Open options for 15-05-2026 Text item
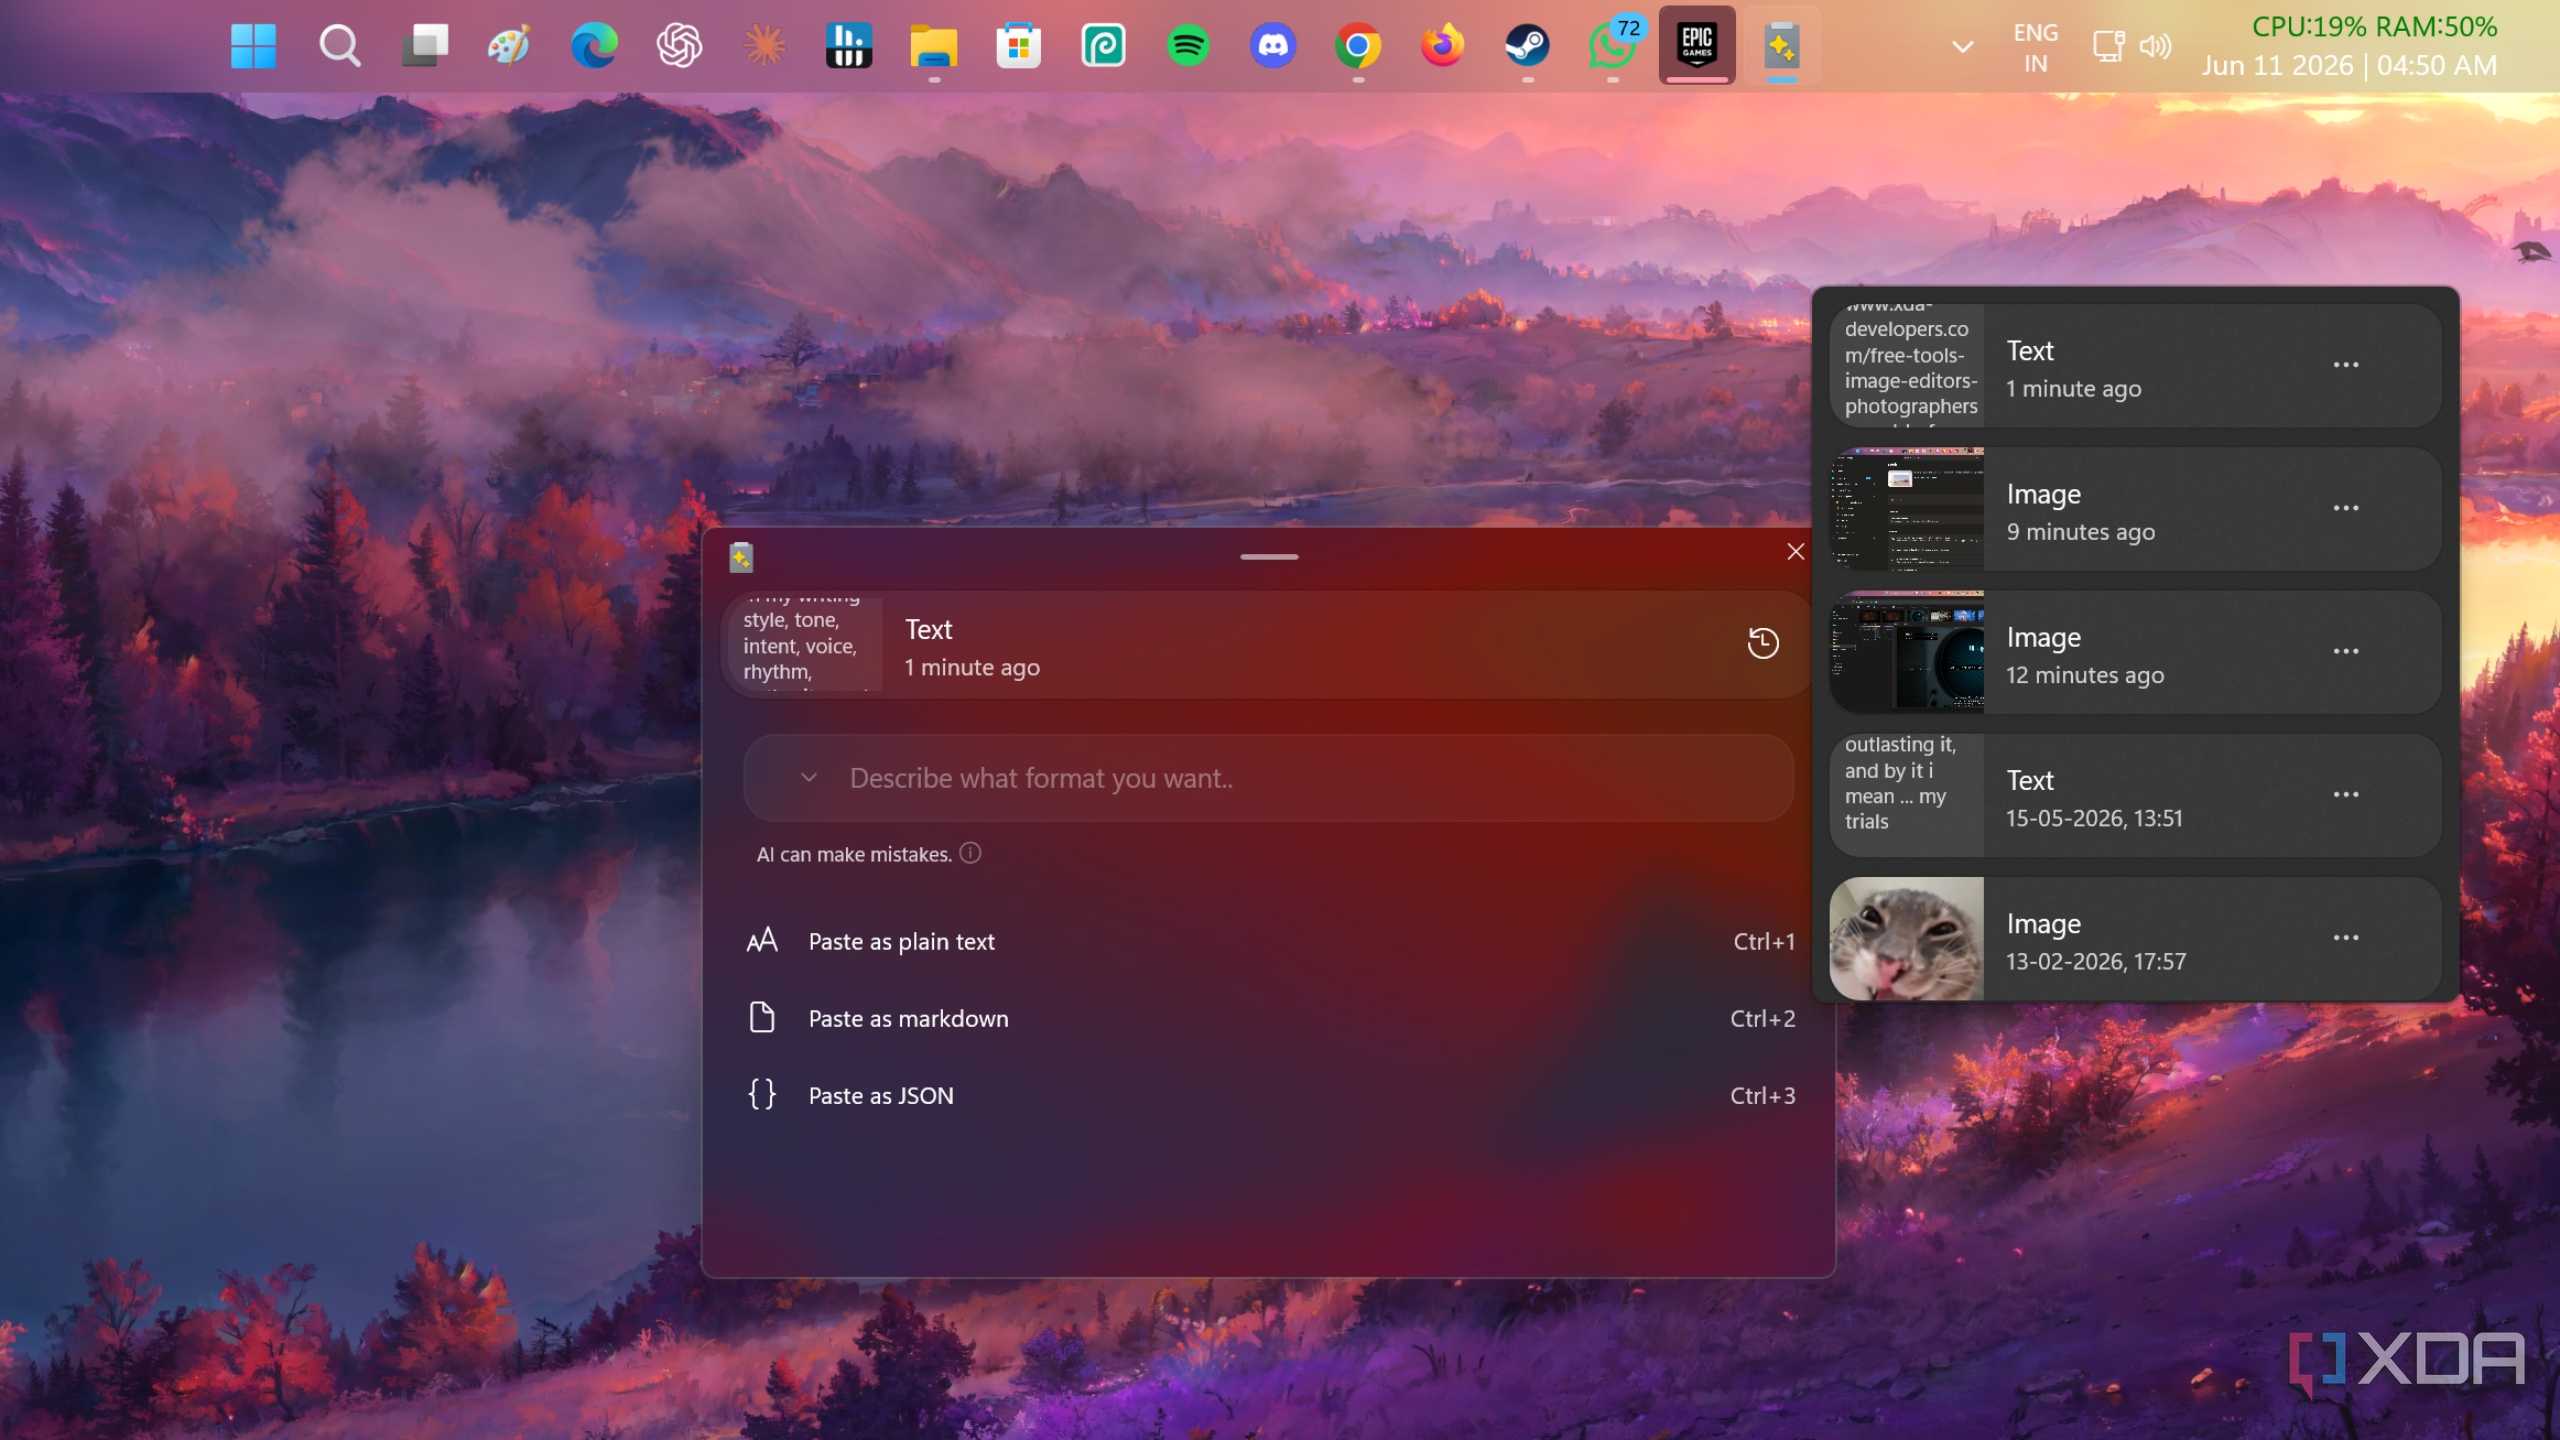 (x=2346, y=794)
